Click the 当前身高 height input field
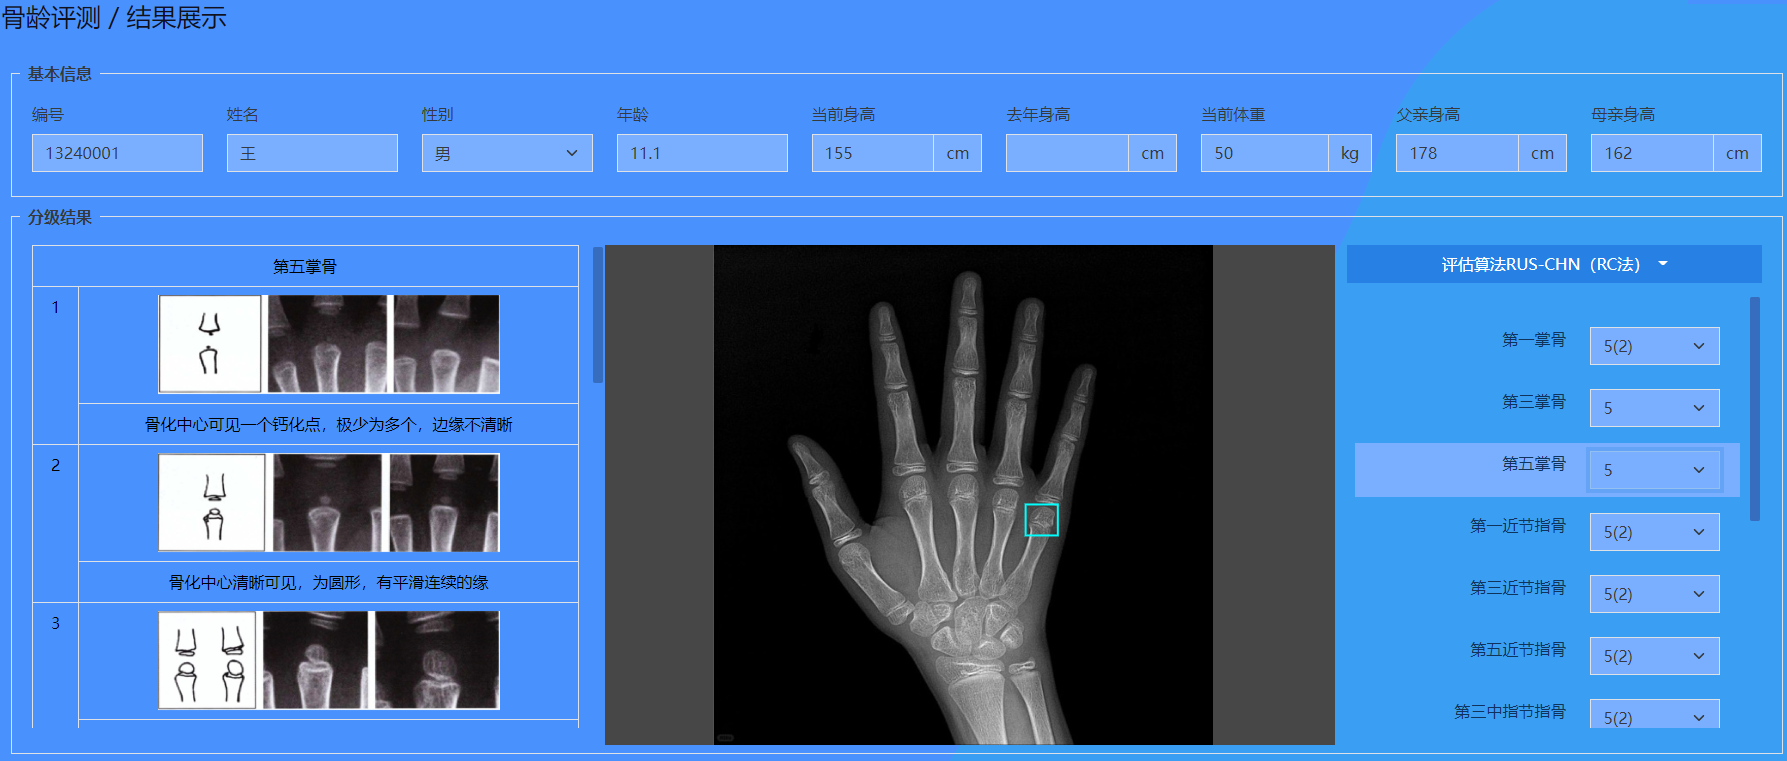This screenshot has width=1787, height=761. [872, 153]
